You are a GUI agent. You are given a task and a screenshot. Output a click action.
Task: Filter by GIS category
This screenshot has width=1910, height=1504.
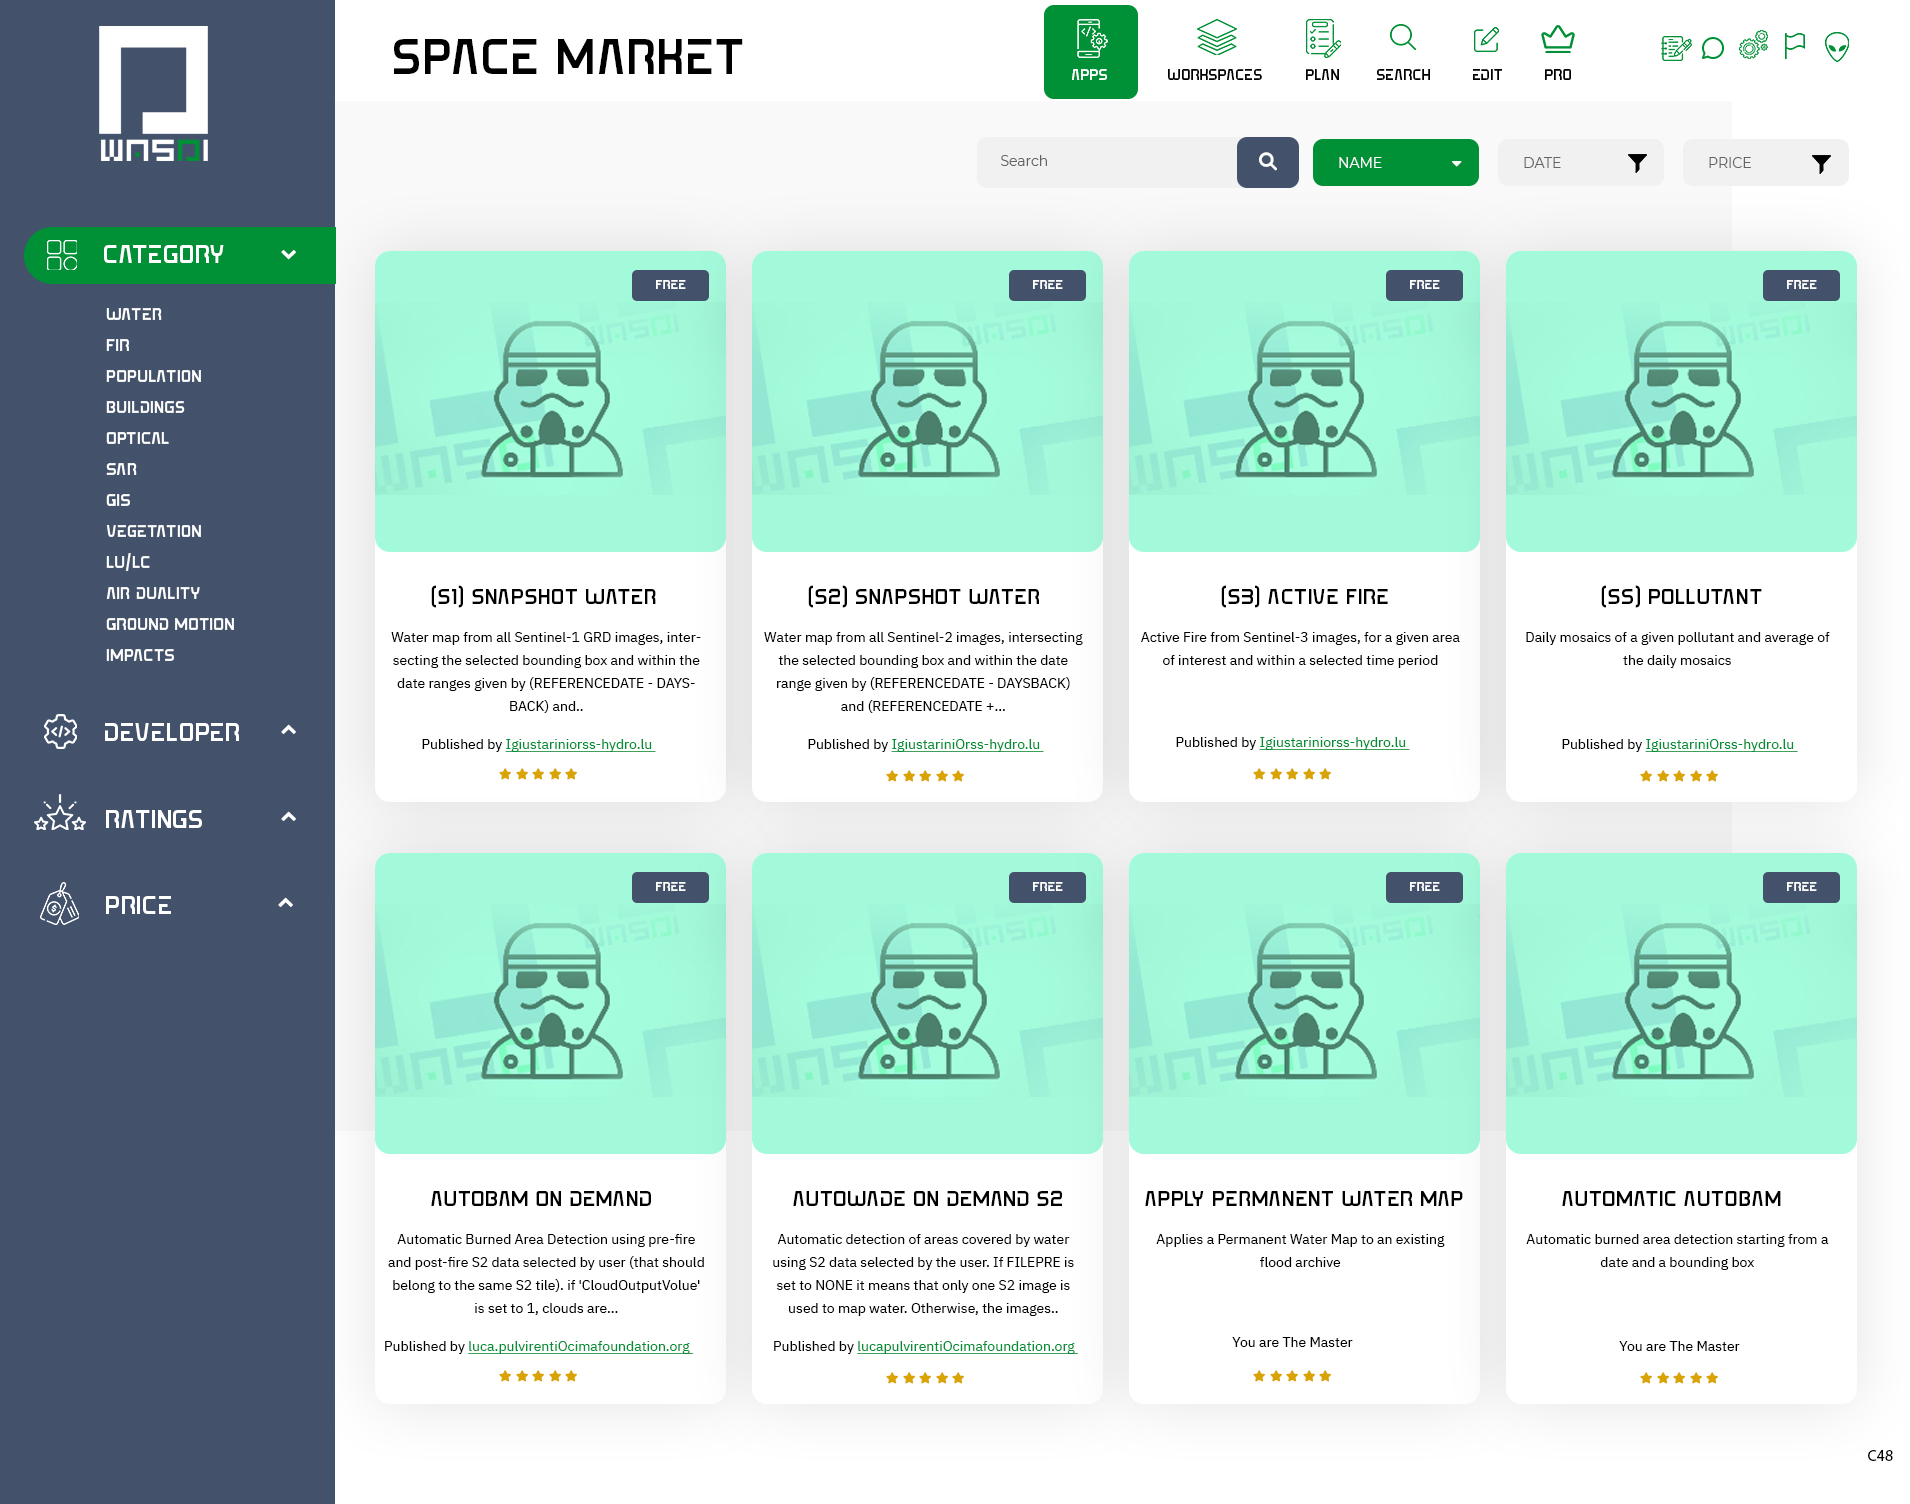tap(118, 500)
